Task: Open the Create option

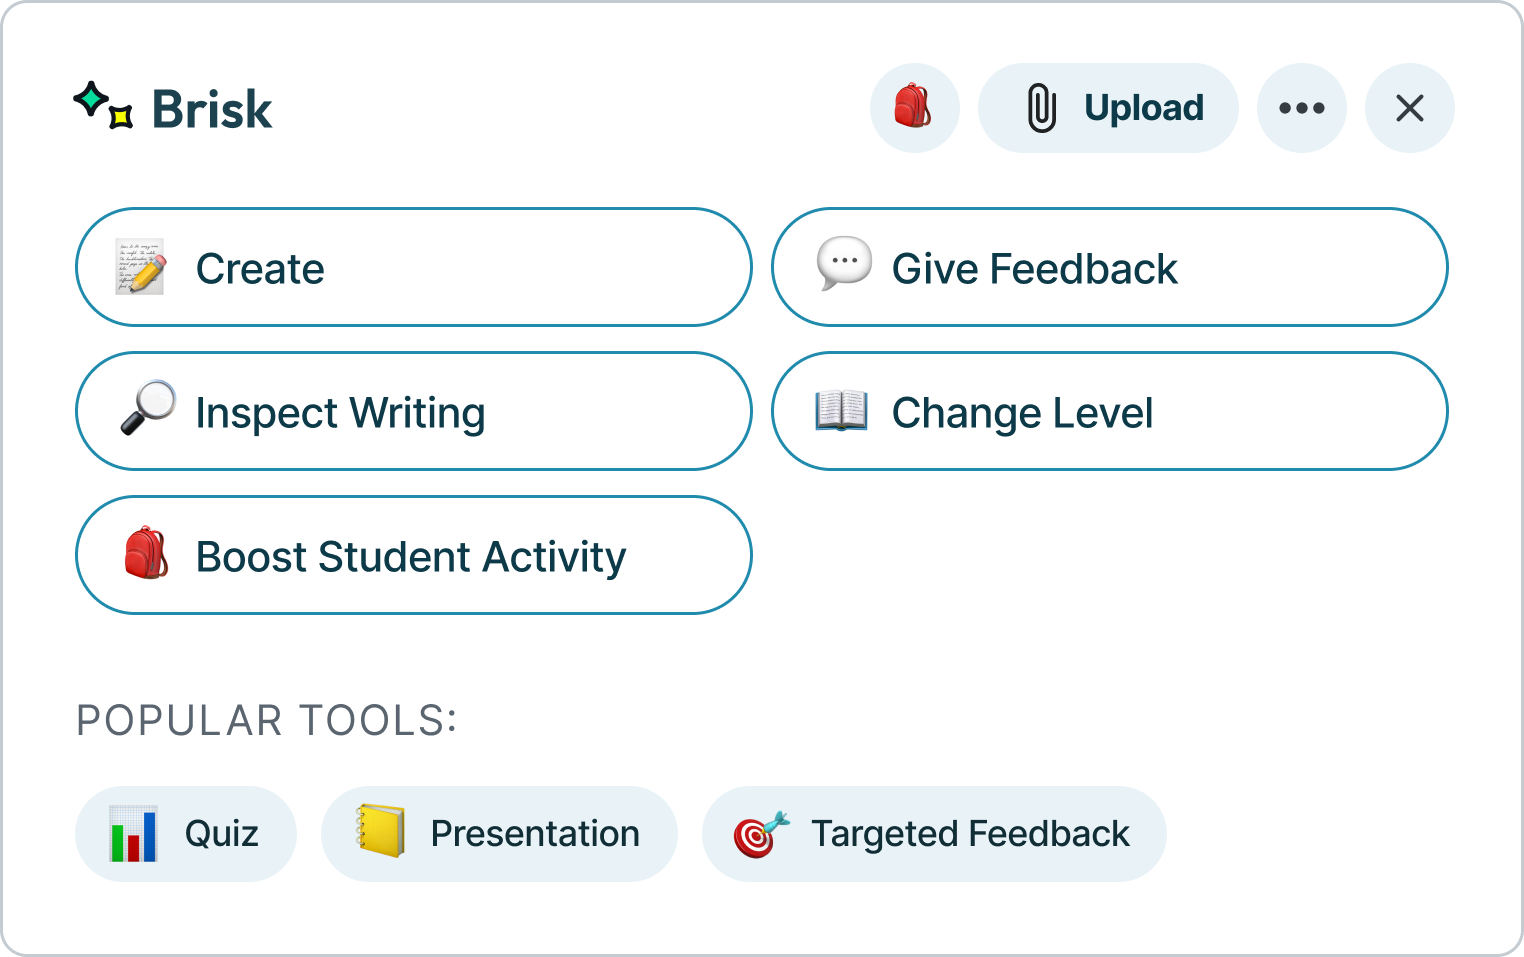Action: point(414,267)
